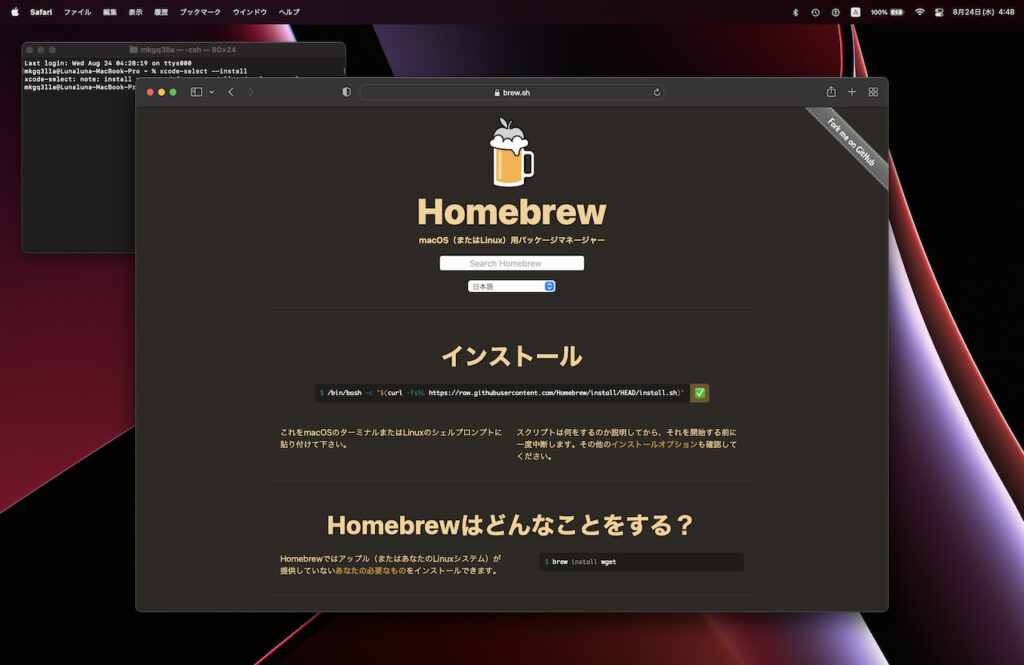This screenshot has height=665, width=1024.
Task: Go back to the previous page
Action: pos(231,92)
